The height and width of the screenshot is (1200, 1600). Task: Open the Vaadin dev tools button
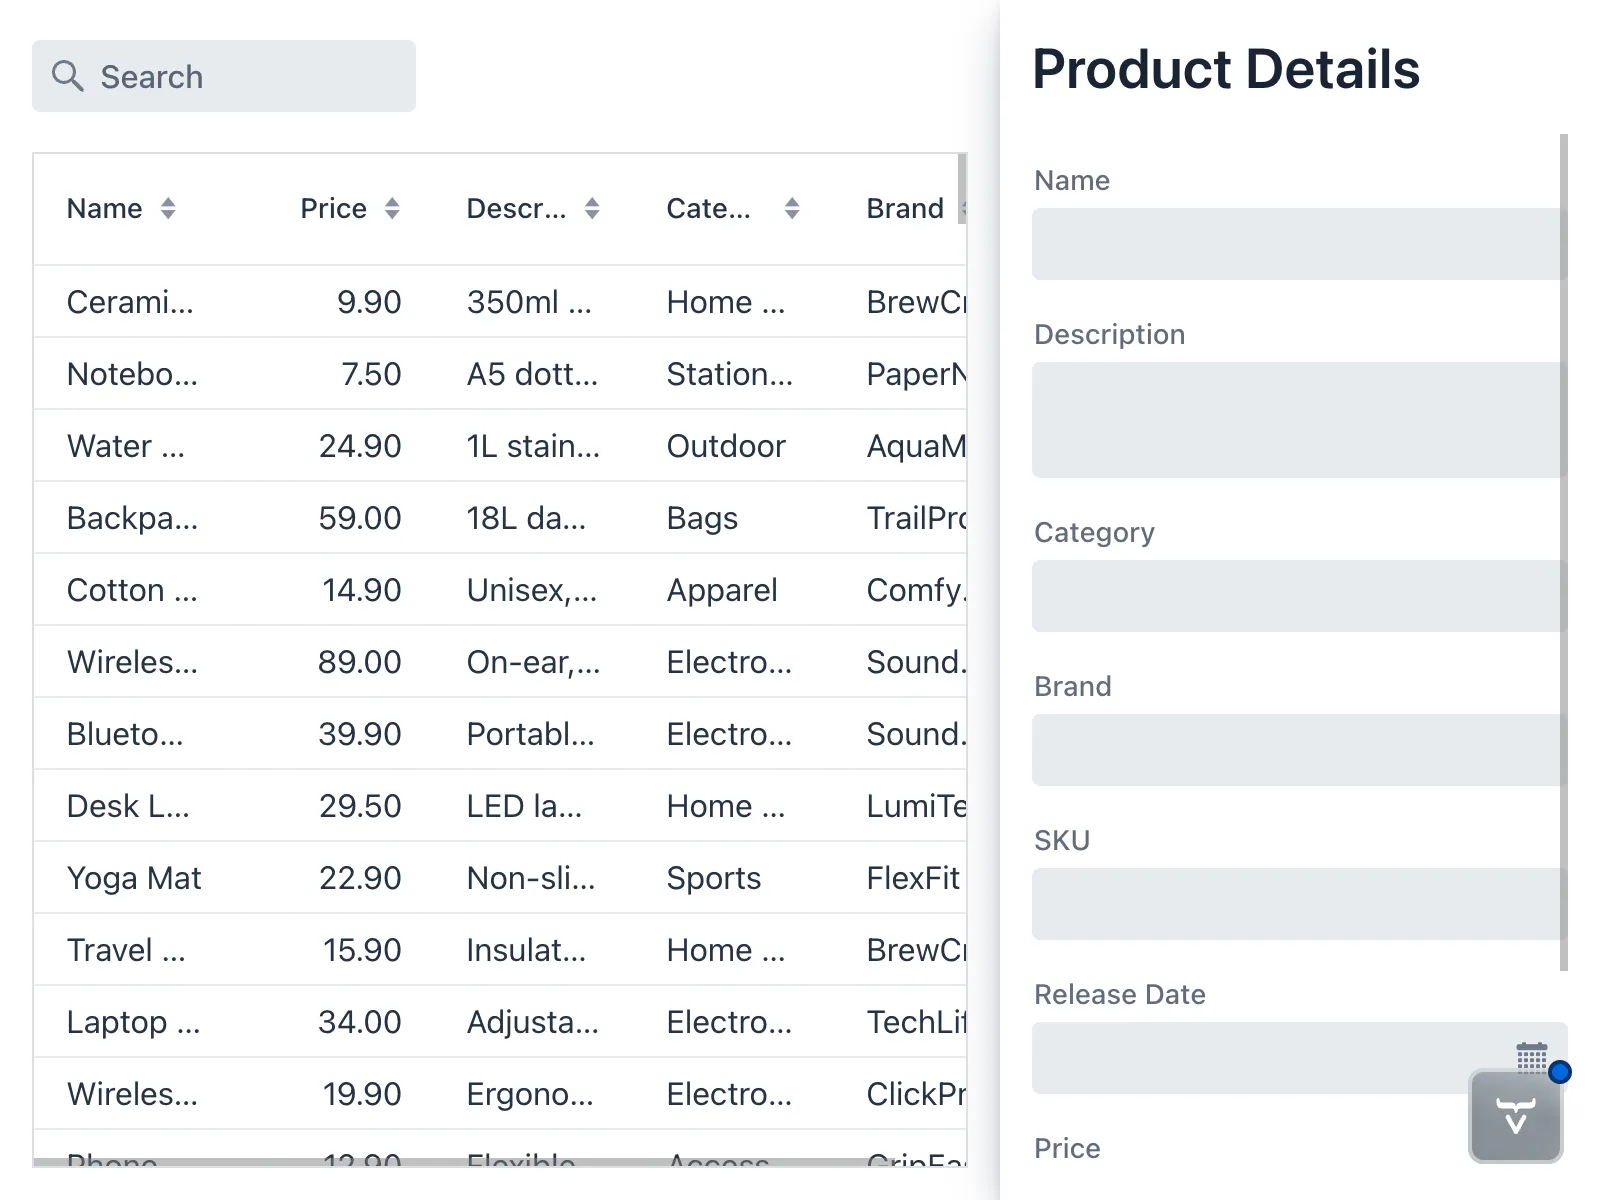click(x=1515, y=1116)
